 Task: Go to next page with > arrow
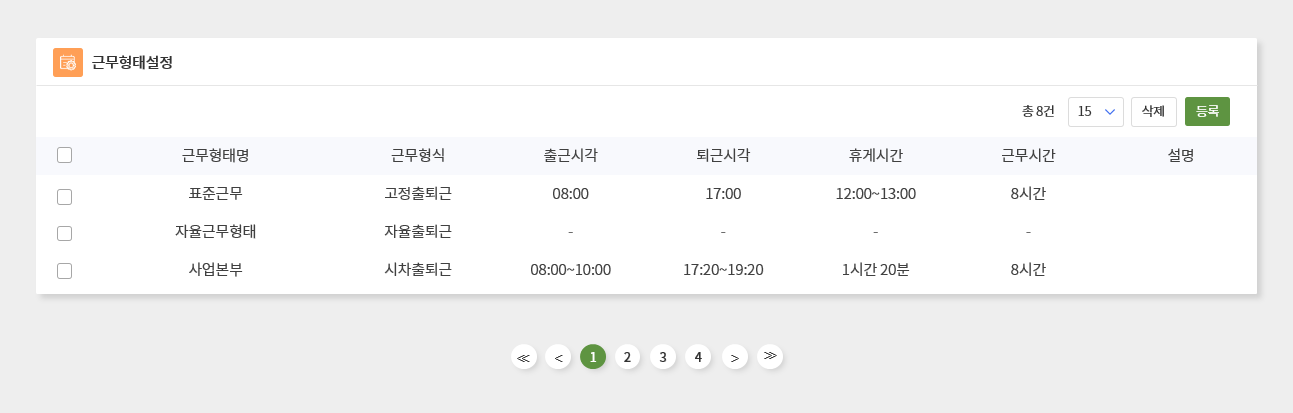click(x=735, y=357)
